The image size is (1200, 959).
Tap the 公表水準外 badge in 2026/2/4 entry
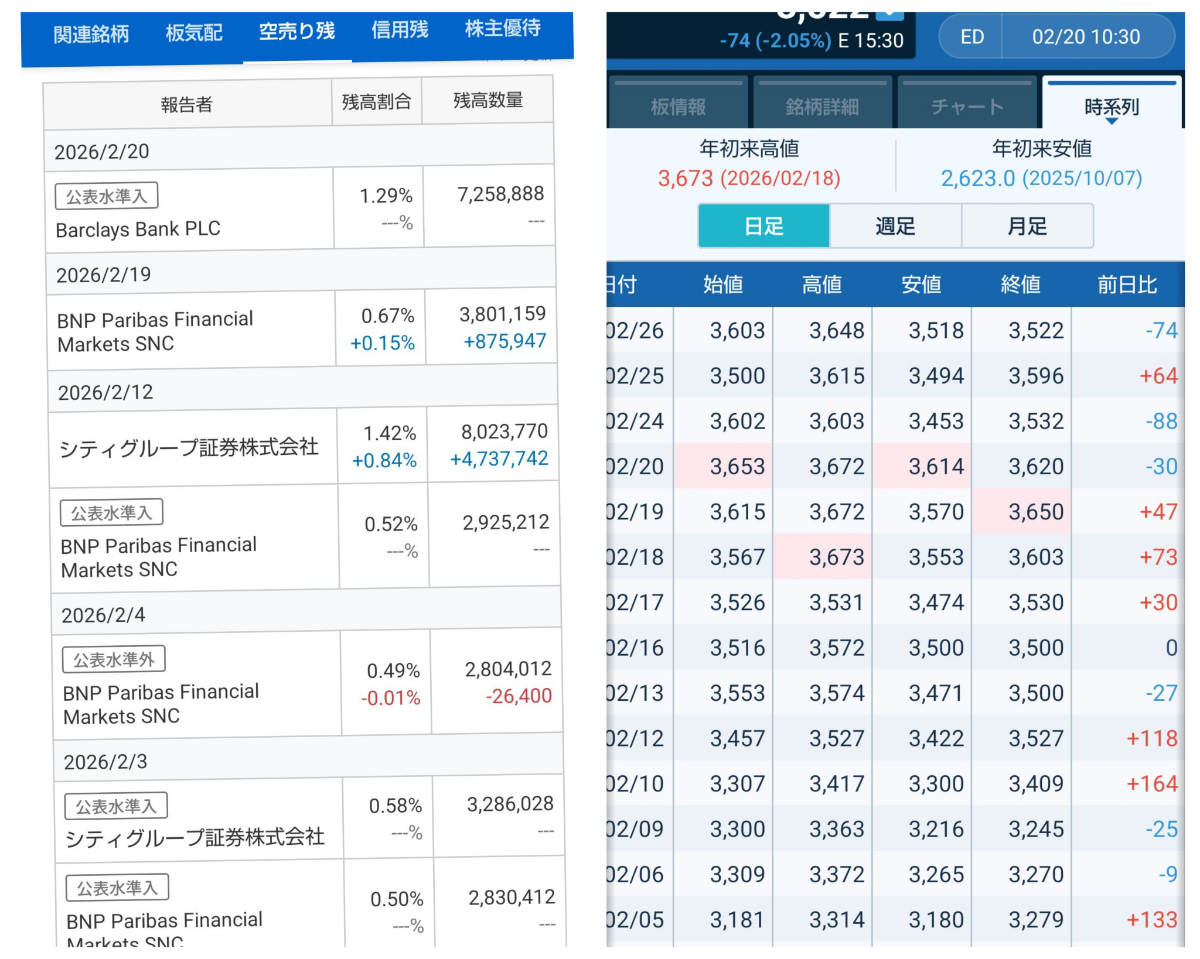[115, 659]
